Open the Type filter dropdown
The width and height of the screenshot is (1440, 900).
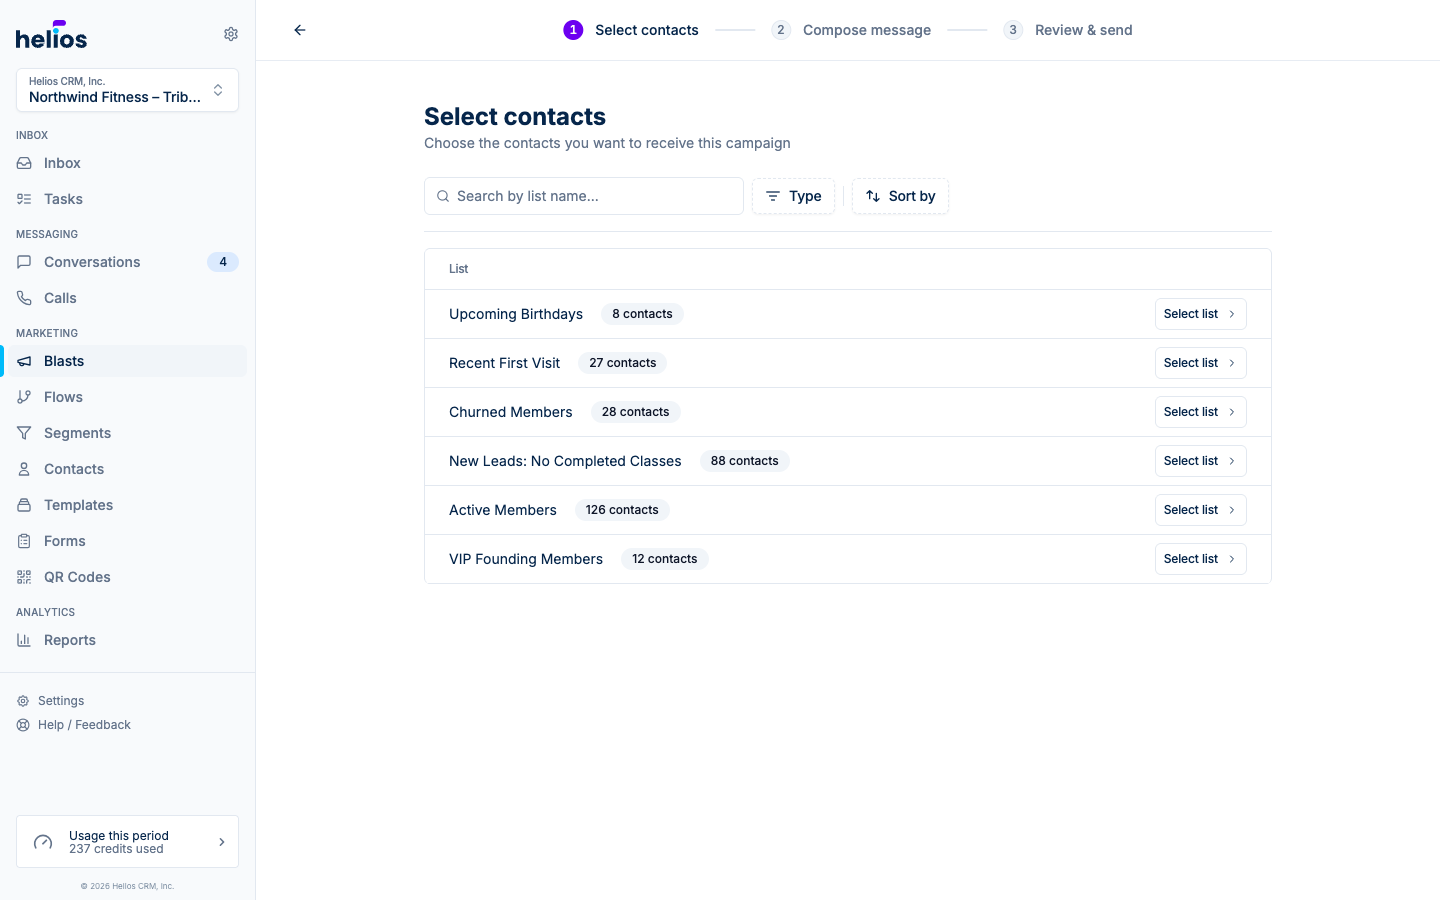[x=793, y=196]
